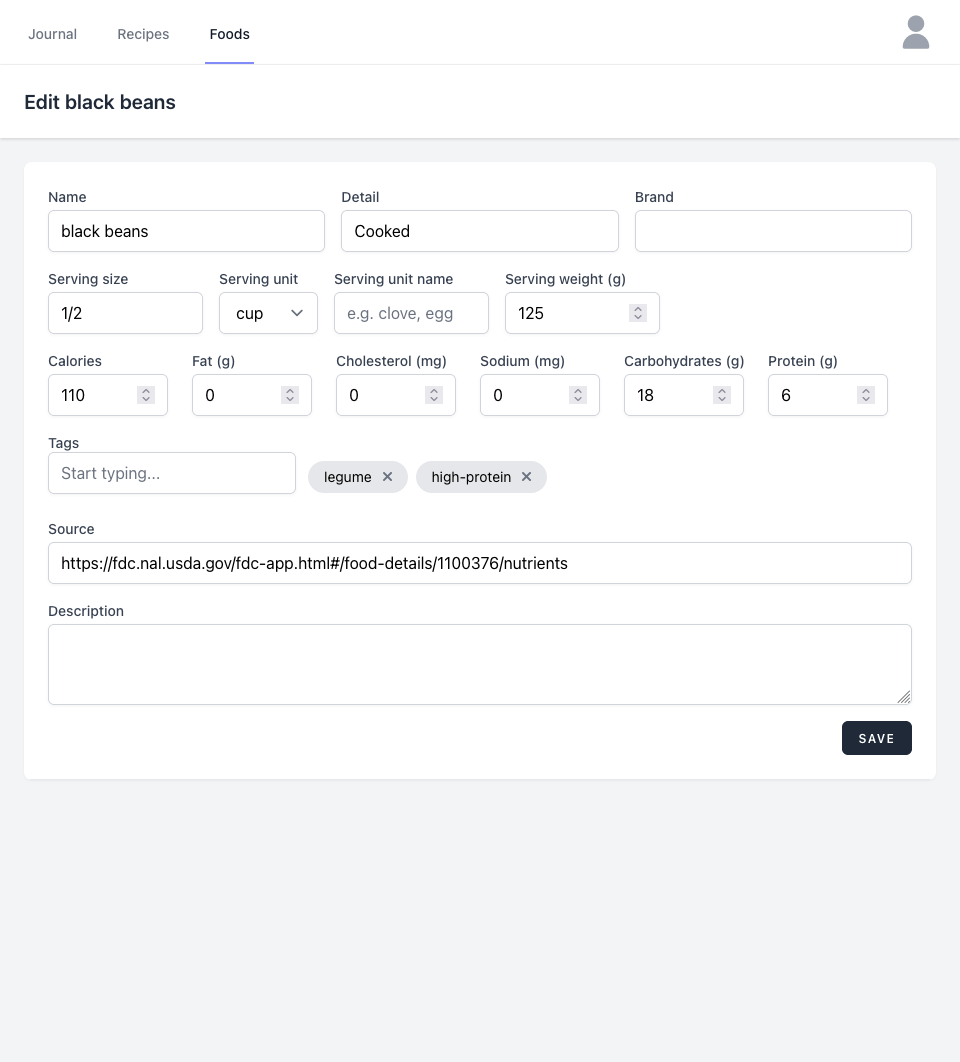Remove the high-protein tag
Viewport: 960px width, 1062px height.
[526, 477]
